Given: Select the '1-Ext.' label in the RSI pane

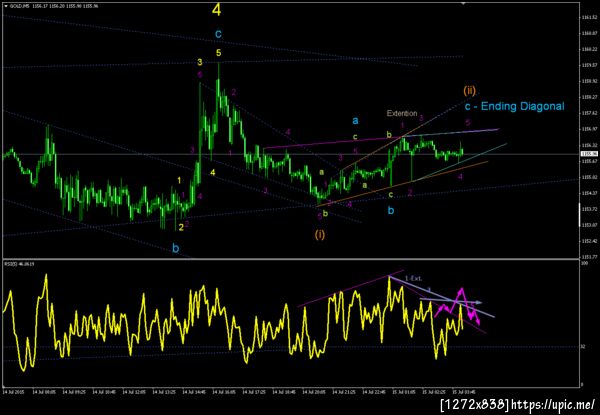Looking at the screenshot, I should (x=413, y=278).
